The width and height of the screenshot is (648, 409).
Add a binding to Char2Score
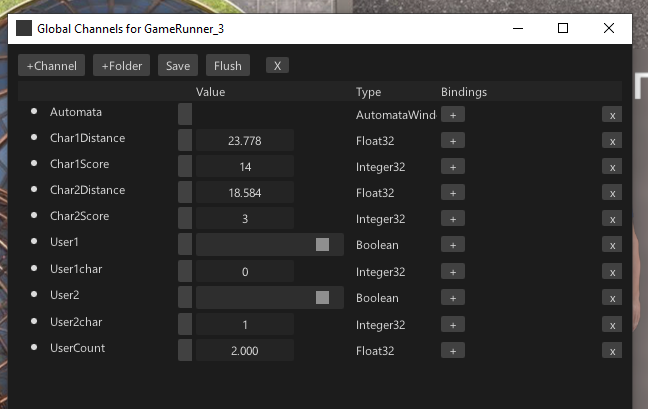[x=453, y=219]
